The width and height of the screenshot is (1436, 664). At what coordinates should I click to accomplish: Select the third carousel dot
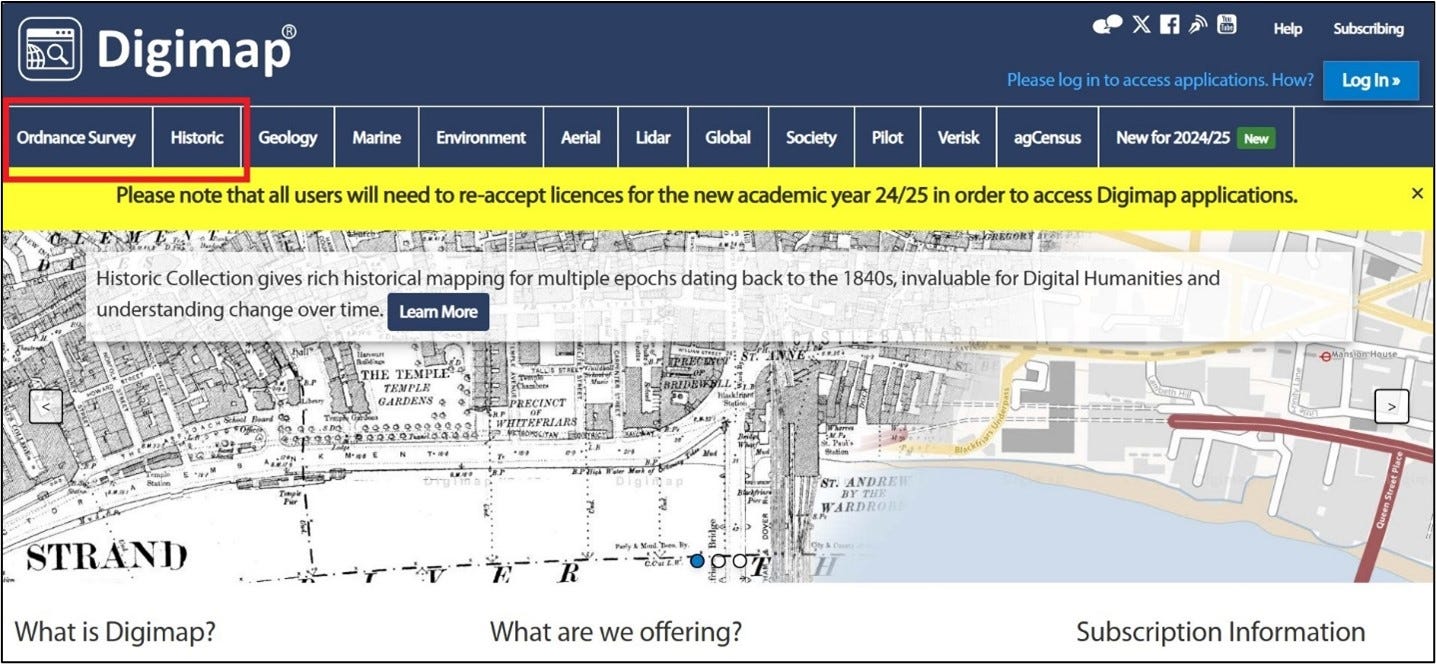[740, 561]
